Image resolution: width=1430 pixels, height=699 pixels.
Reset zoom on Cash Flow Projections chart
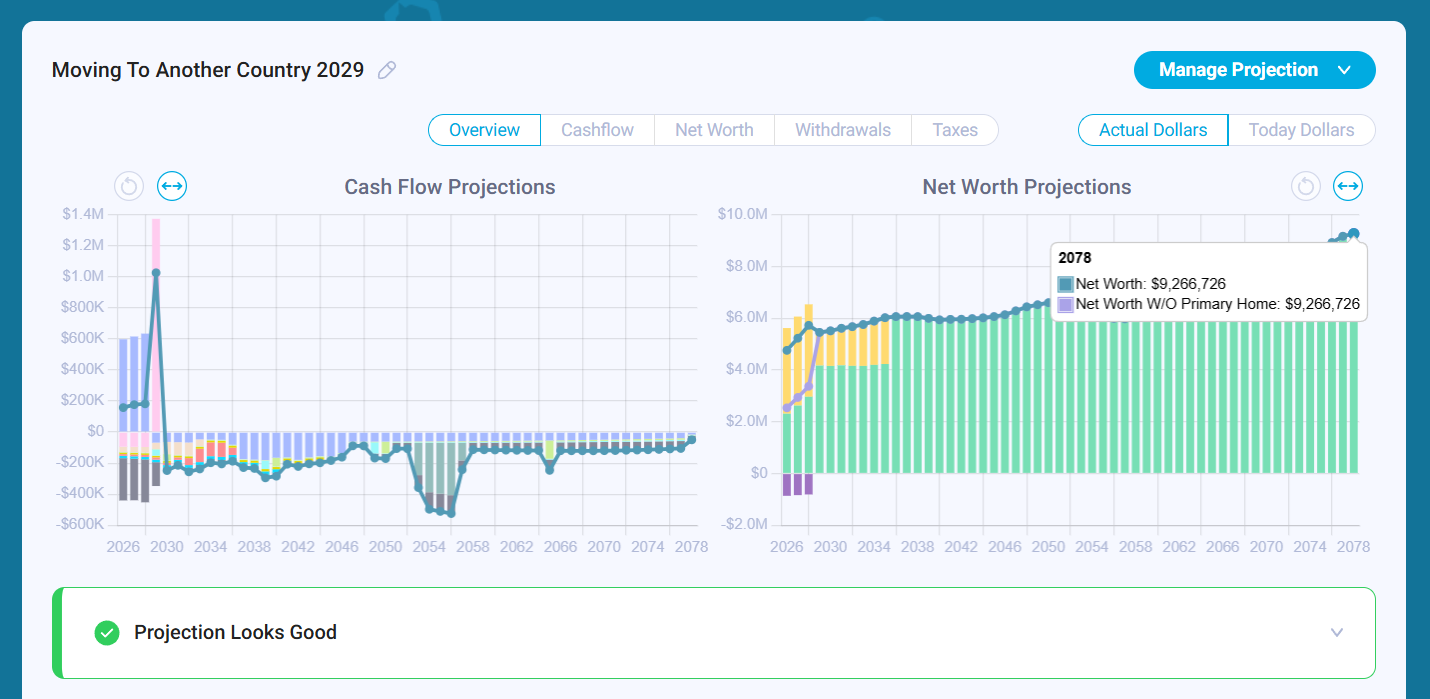click(129, 186)
